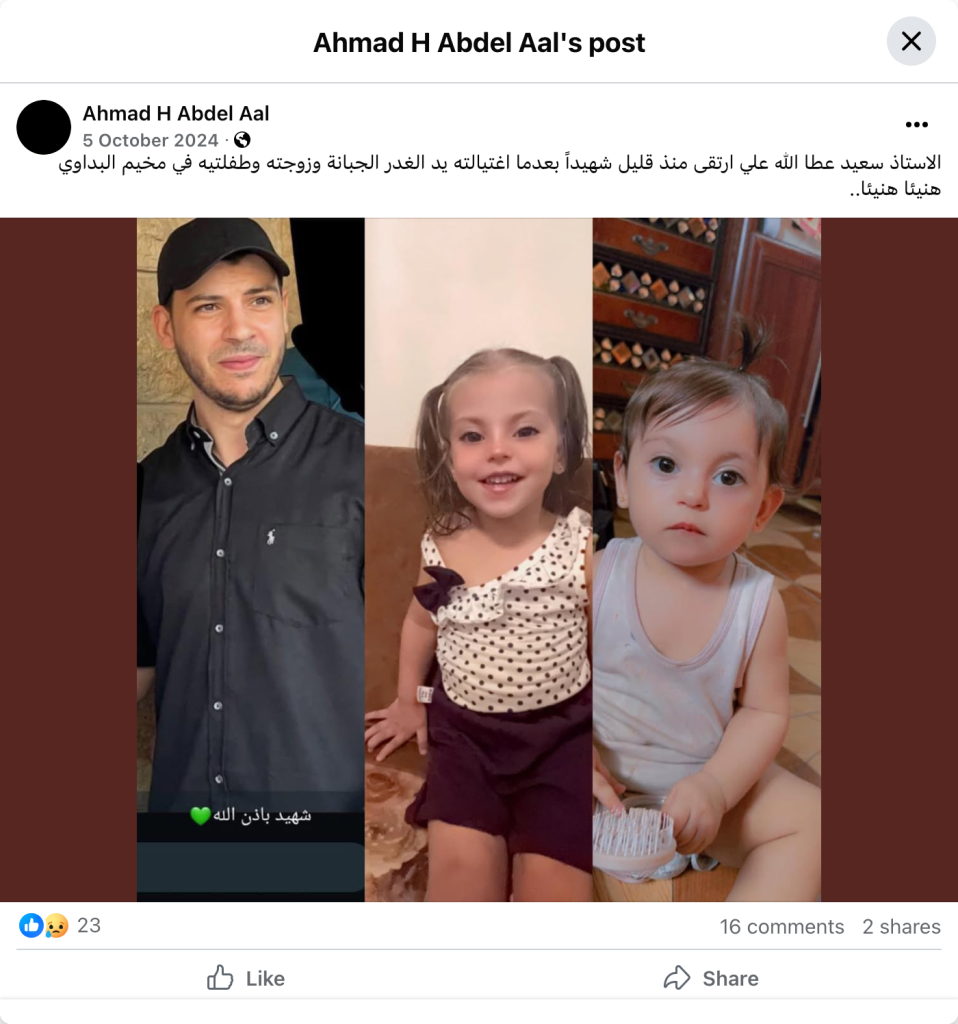The width and height of the screenshot is (958, 1024).
Task: Click the blue like reaction icon
Action: (31, 925)
